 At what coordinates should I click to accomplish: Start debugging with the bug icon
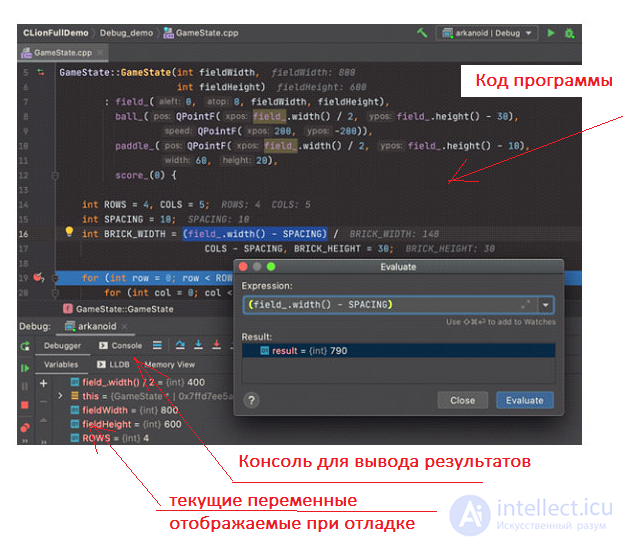569,33
